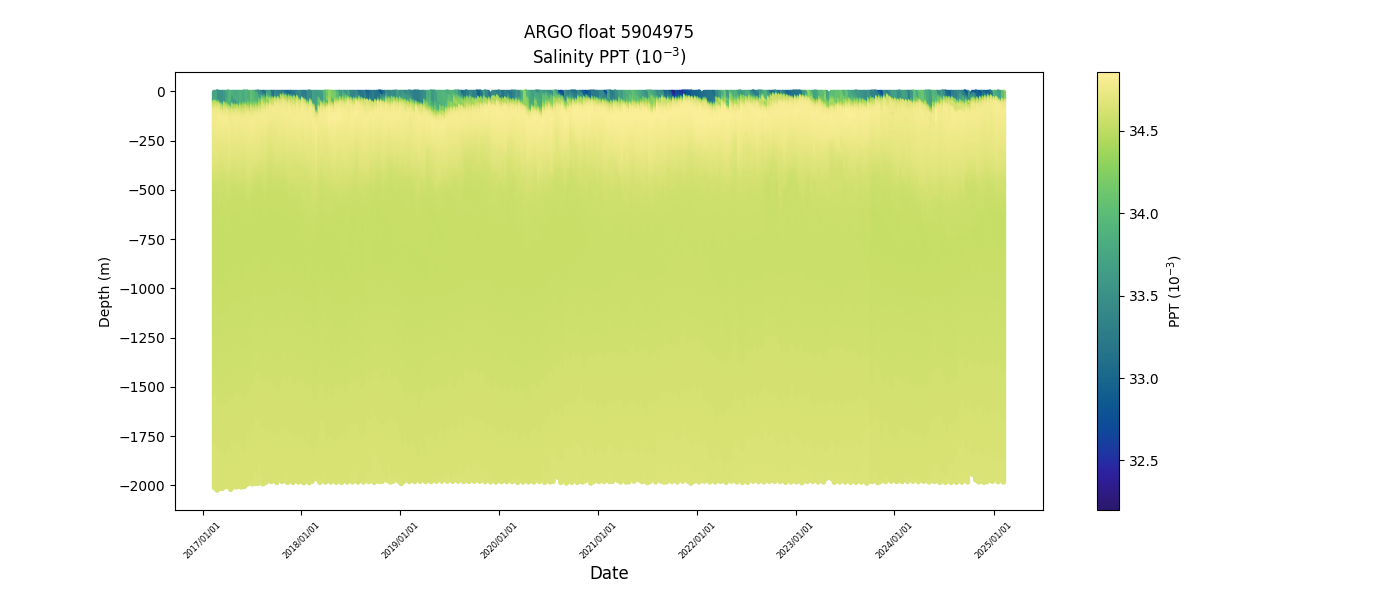
Task: Select the 2018/01/01 date tick label
Action: point(302,540)
